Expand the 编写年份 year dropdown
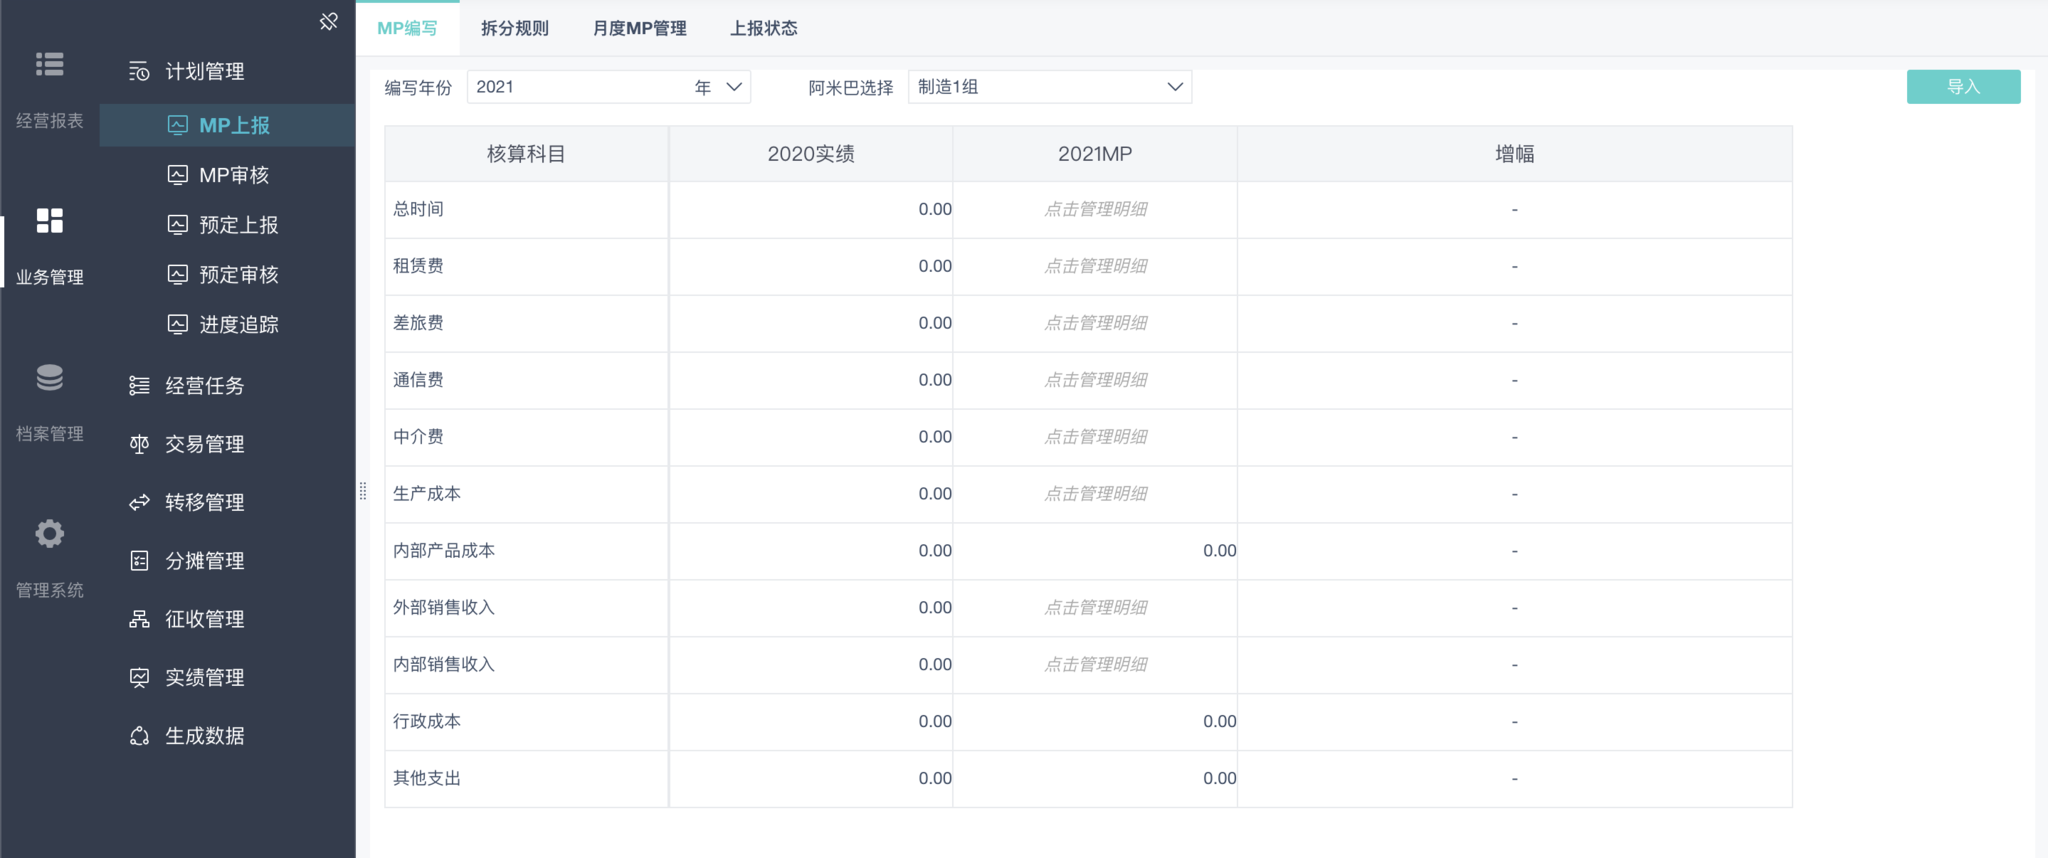 733,87
